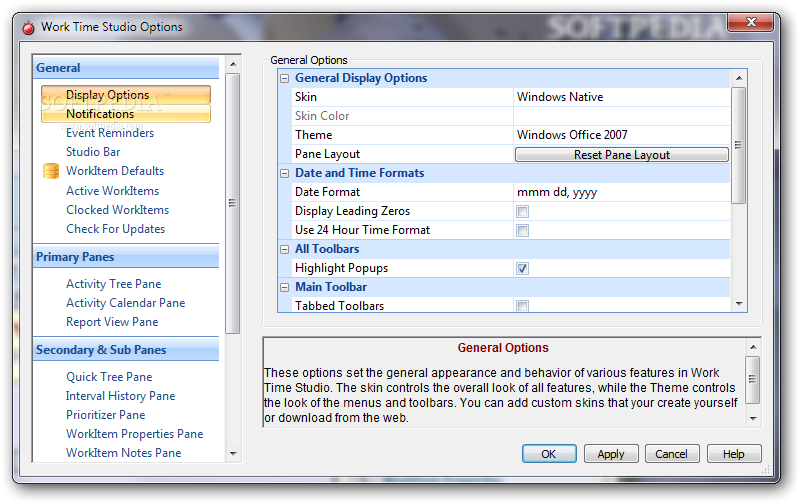Click options grid scrollbar down arrow
The width and height of the screenshot is (801, 504).
click(739, 304)
